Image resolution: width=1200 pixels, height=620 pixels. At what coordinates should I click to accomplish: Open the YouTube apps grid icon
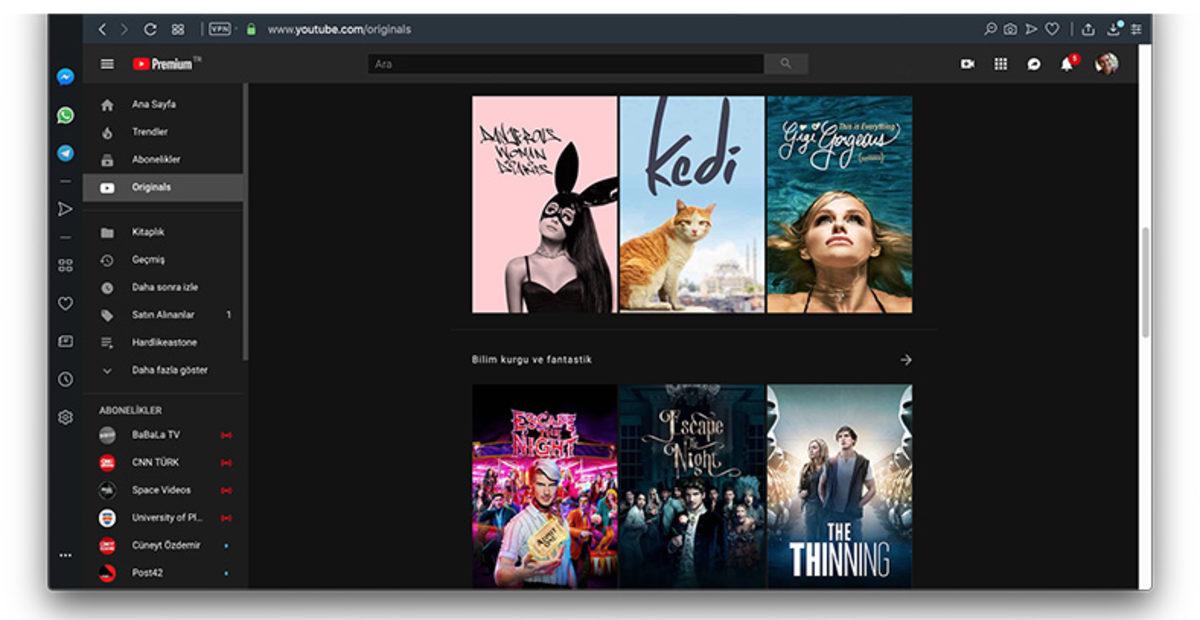[x=999, y=63]
